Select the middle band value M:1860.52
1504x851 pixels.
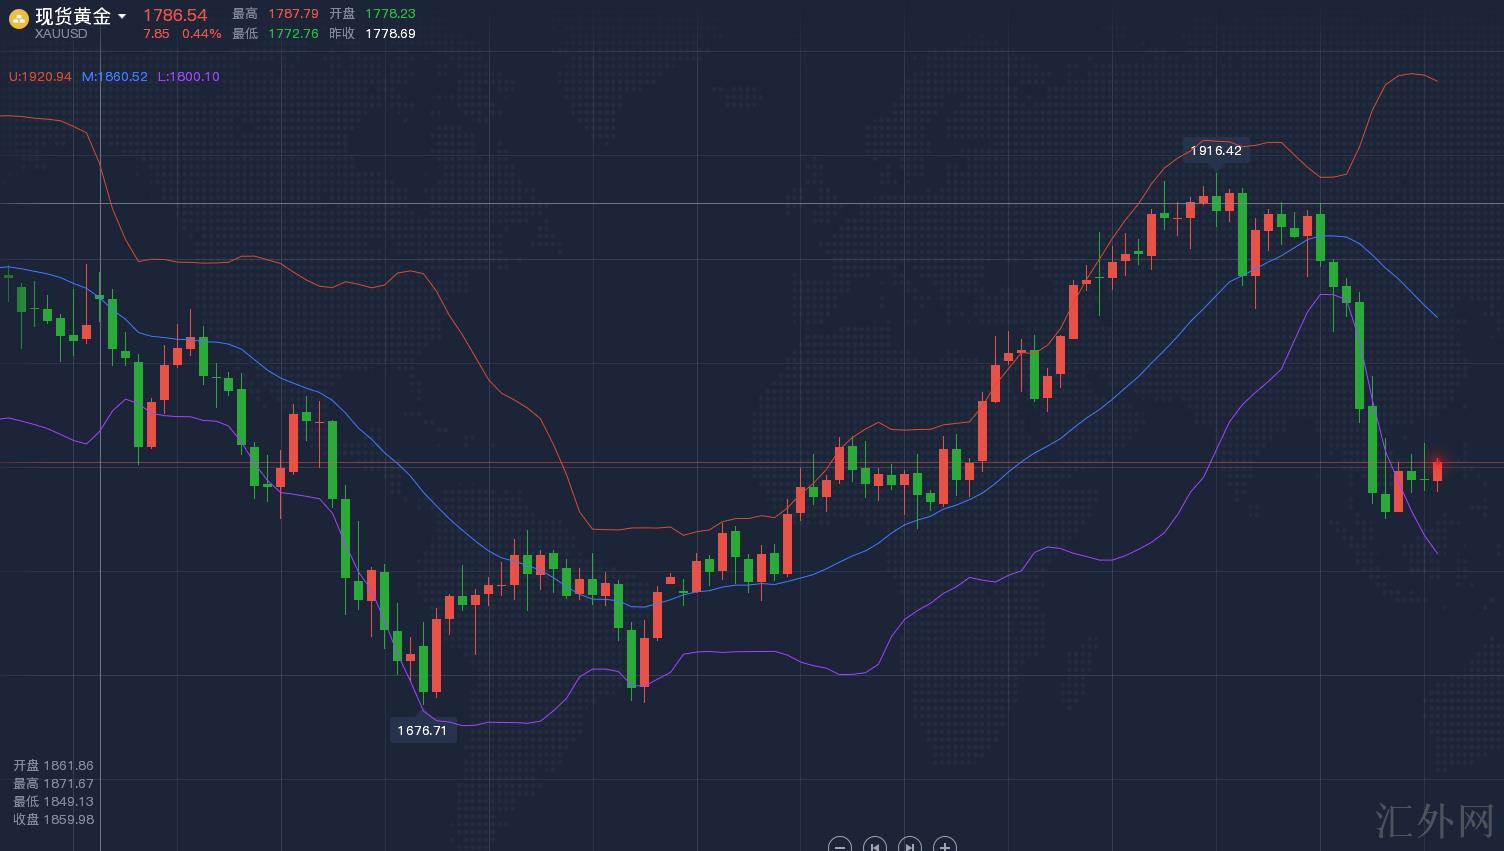[114, 77]
